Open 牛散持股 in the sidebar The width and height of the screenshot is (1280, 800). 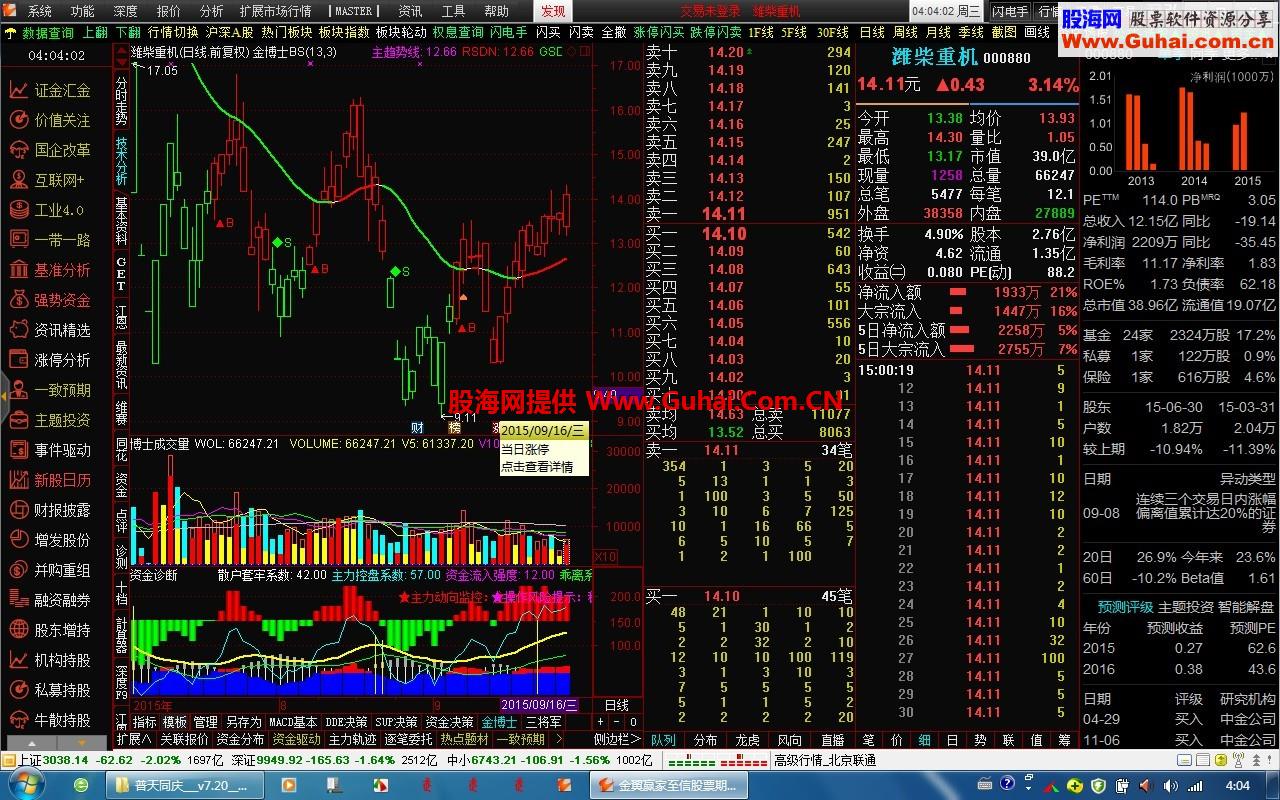click(52, 720)
